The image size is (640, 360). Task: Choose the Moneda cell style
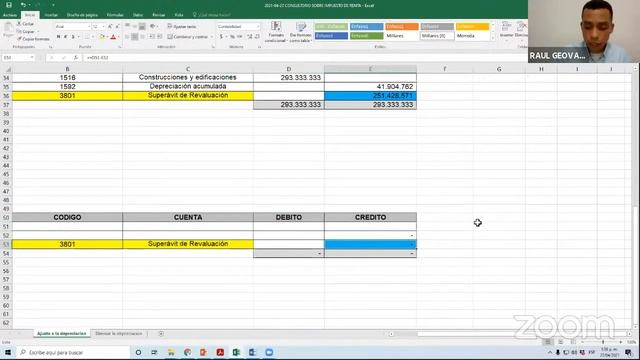coord(472,36)
